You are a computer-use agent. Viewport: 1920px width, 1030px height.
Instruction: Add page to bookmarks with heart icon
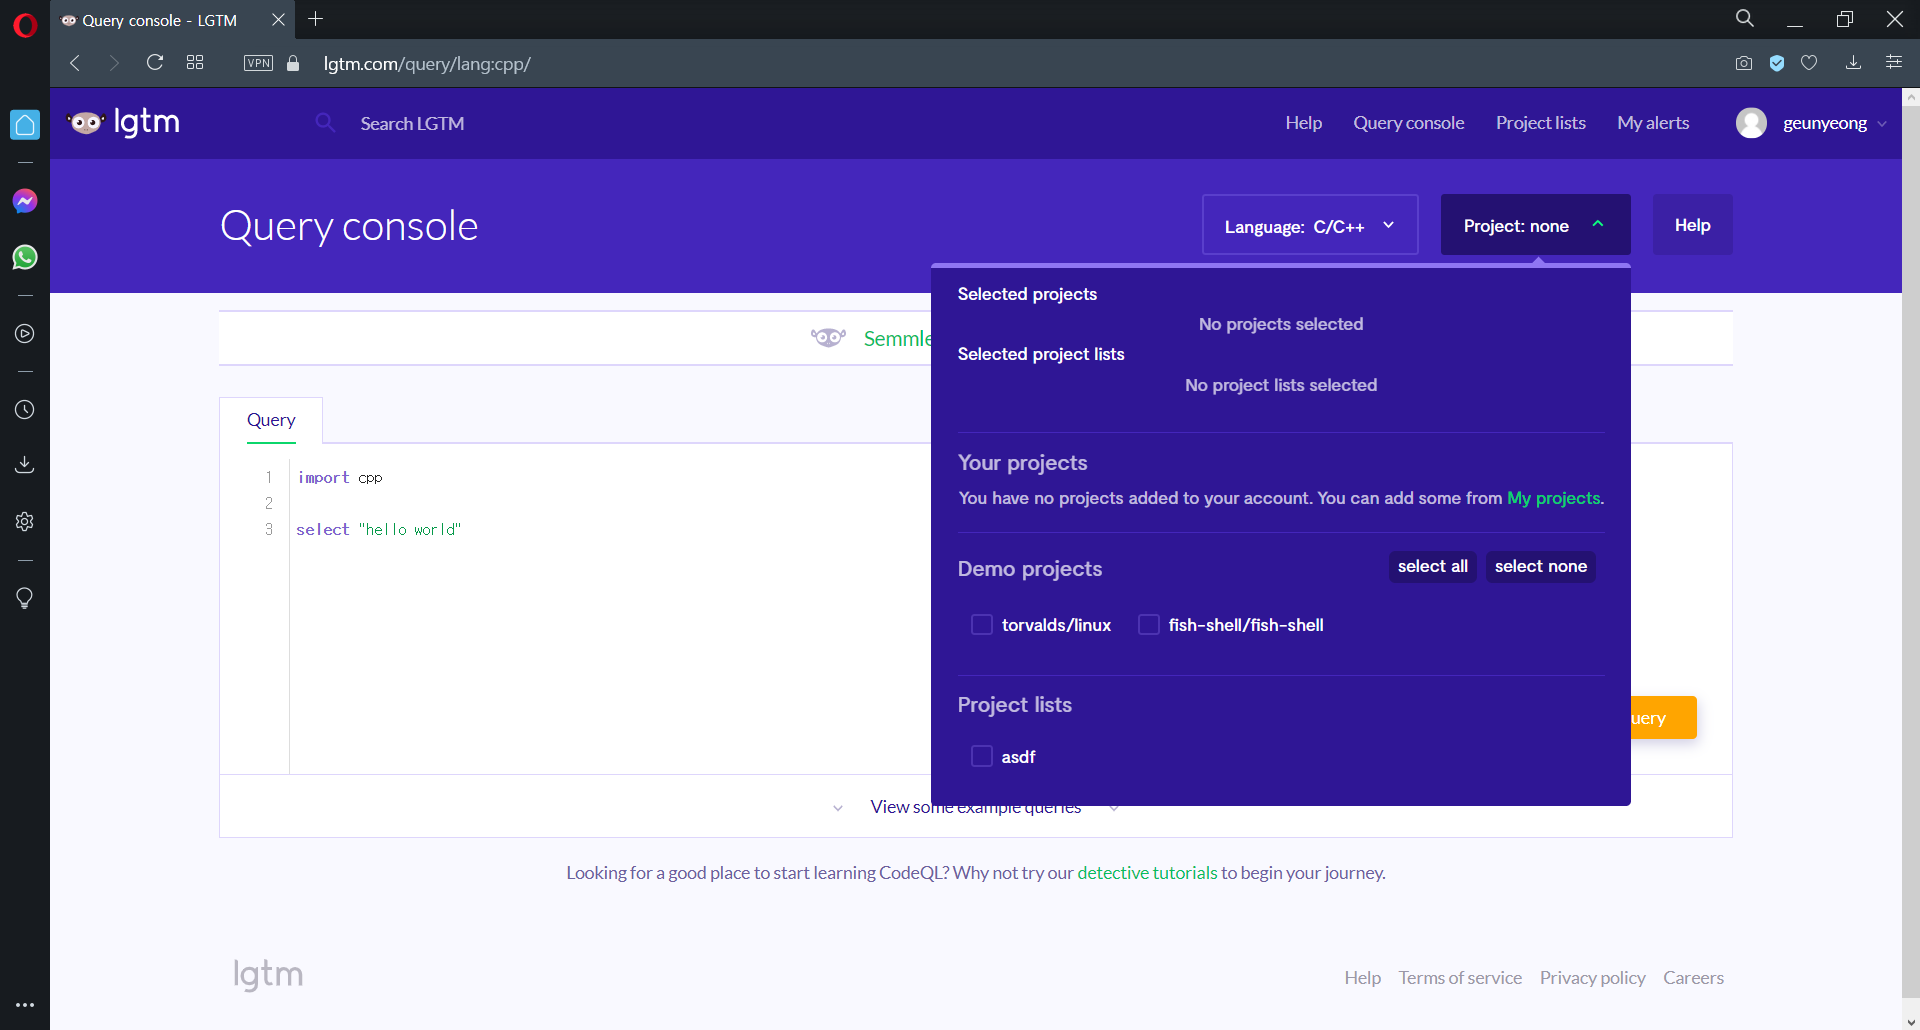1809,63
